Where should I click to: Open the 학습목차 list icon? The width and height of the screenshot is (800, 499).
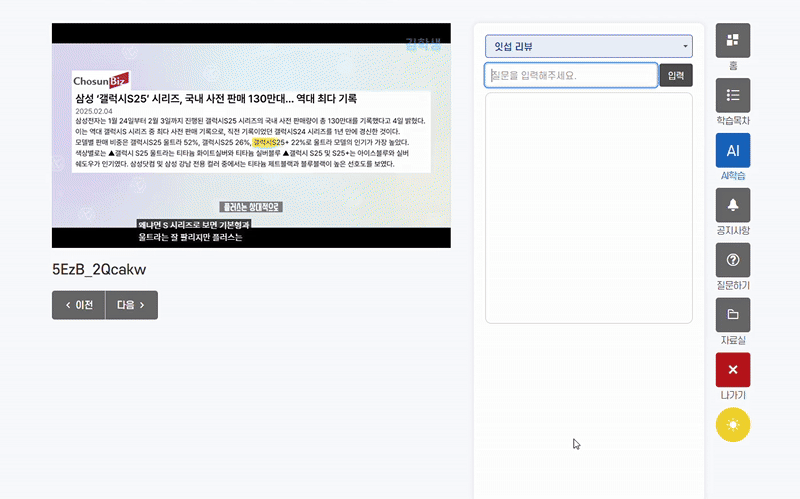[x=733, y=95]
